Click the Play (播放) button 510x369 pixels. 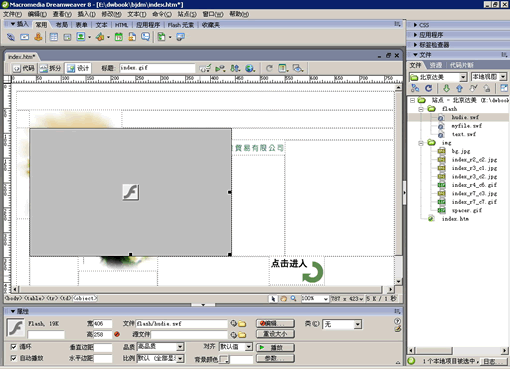(x=275, y=348)
